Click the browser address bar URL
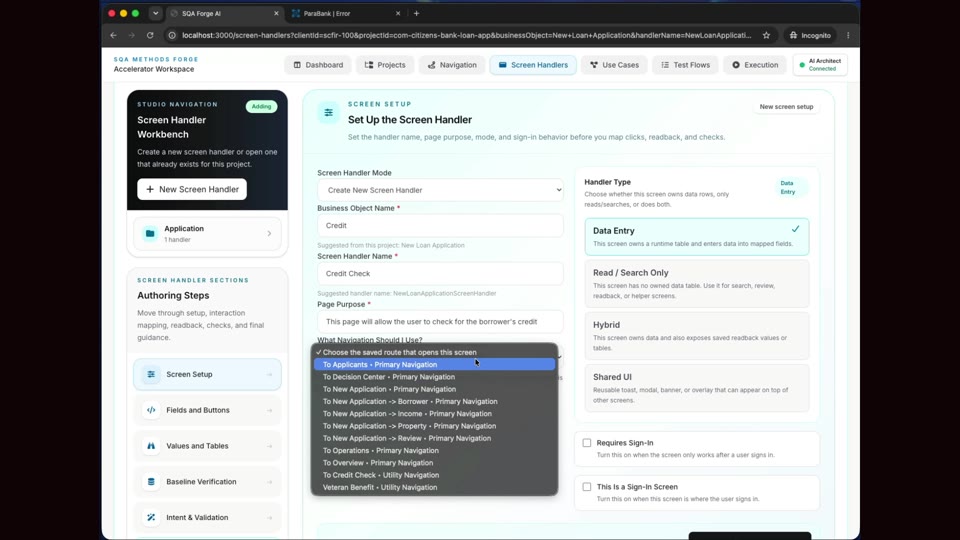Viewport: 960px width, 540px height. point(467,36)
